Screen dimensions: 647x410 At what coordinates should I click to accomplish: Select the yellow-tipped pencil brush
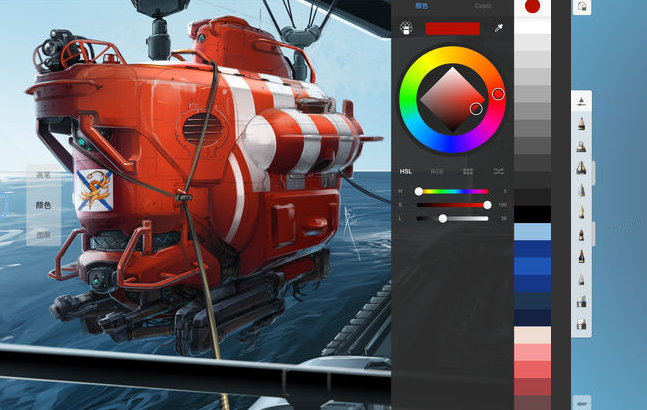click(x=581, y=212)
